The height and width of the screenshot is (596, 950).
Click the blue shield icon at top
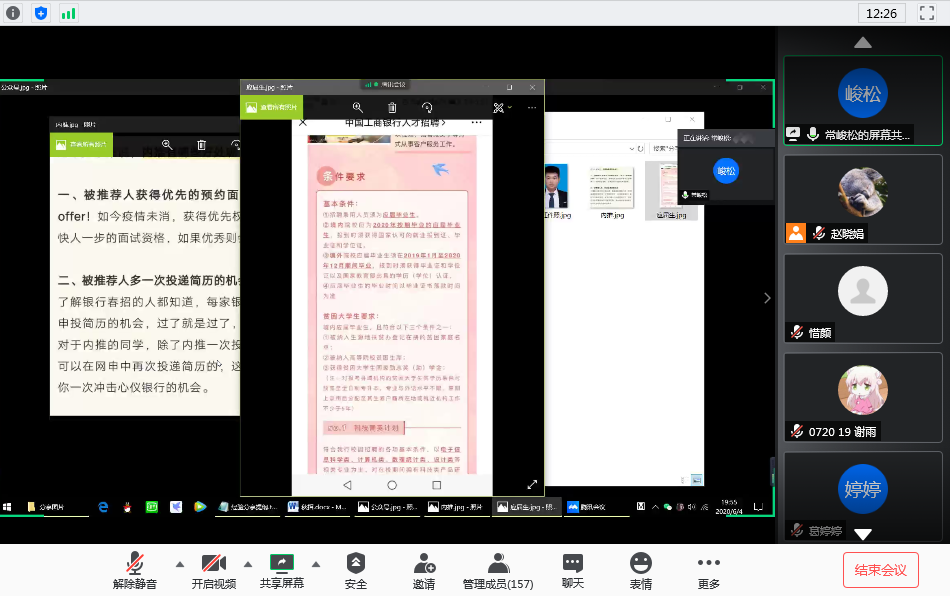tap(41, 13)
